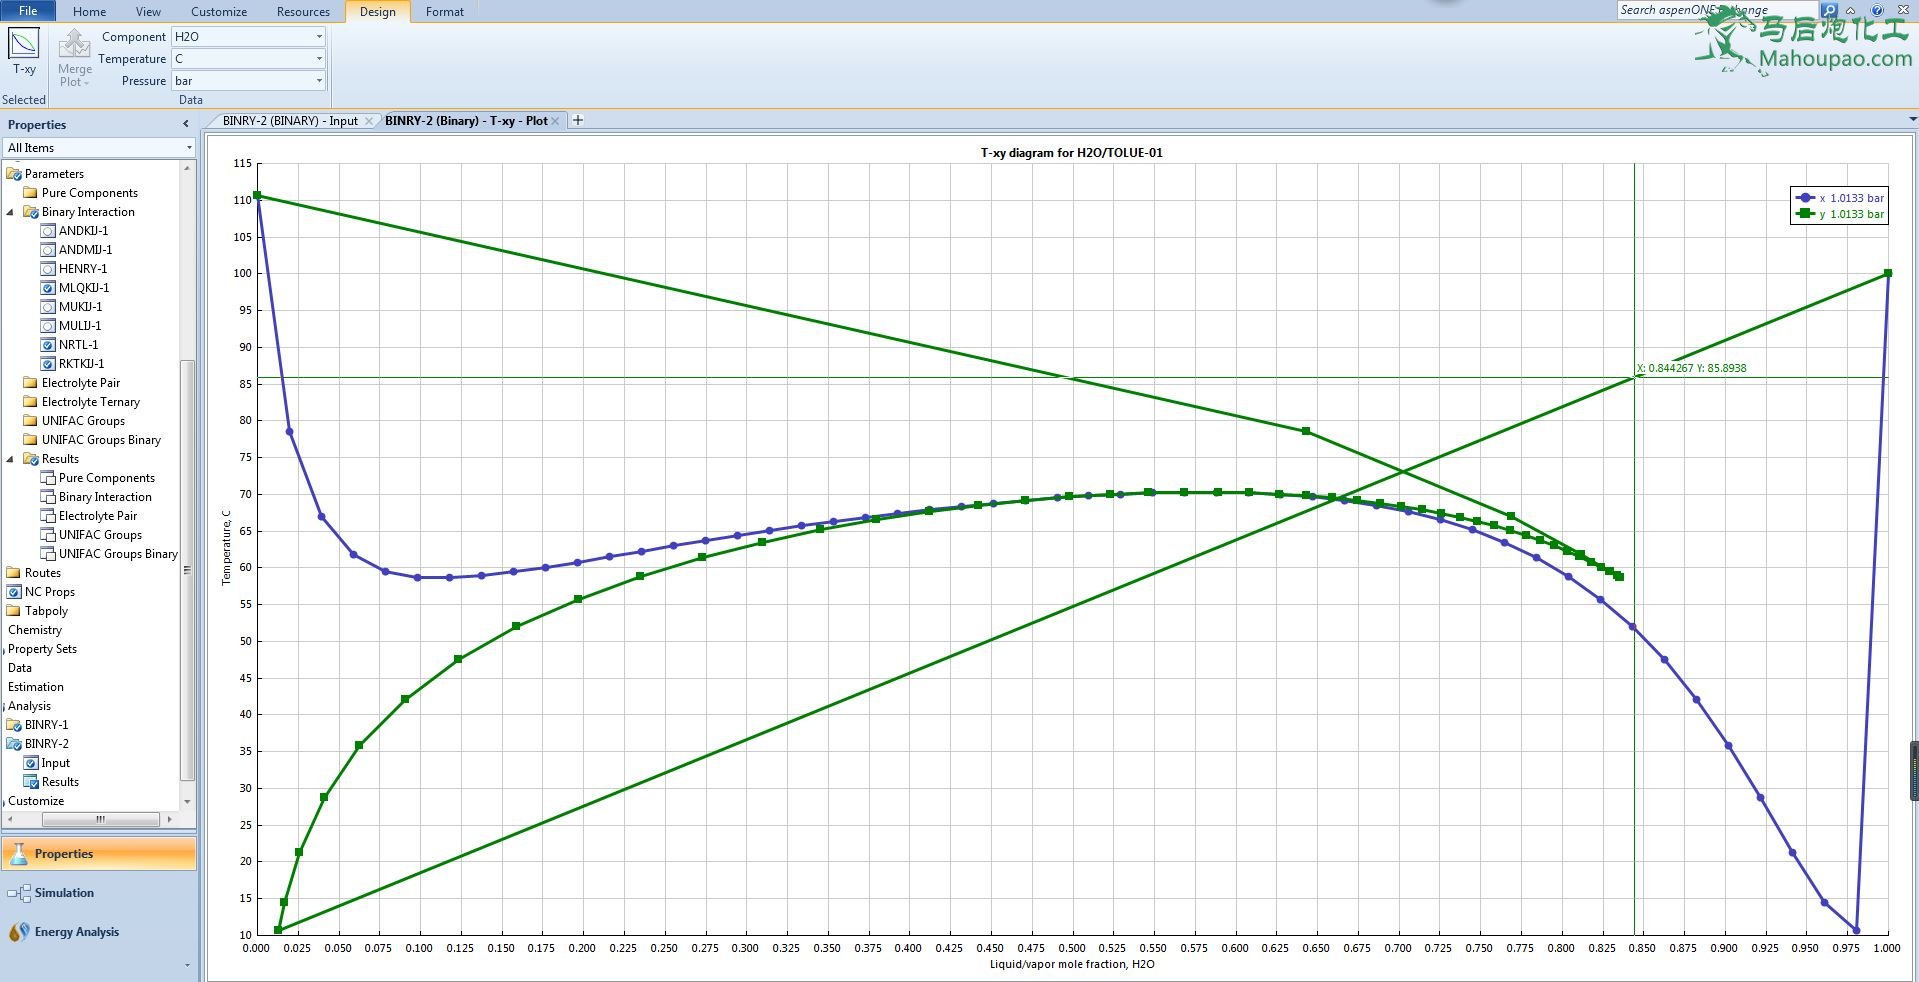Switch to the Customize ribbon tab
1919x982 pixels.
click(x=219, y=12)
